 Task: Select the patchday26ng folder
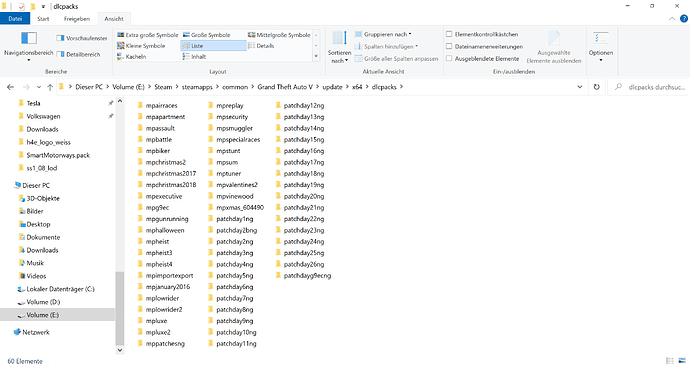click(x=300, y=264)
